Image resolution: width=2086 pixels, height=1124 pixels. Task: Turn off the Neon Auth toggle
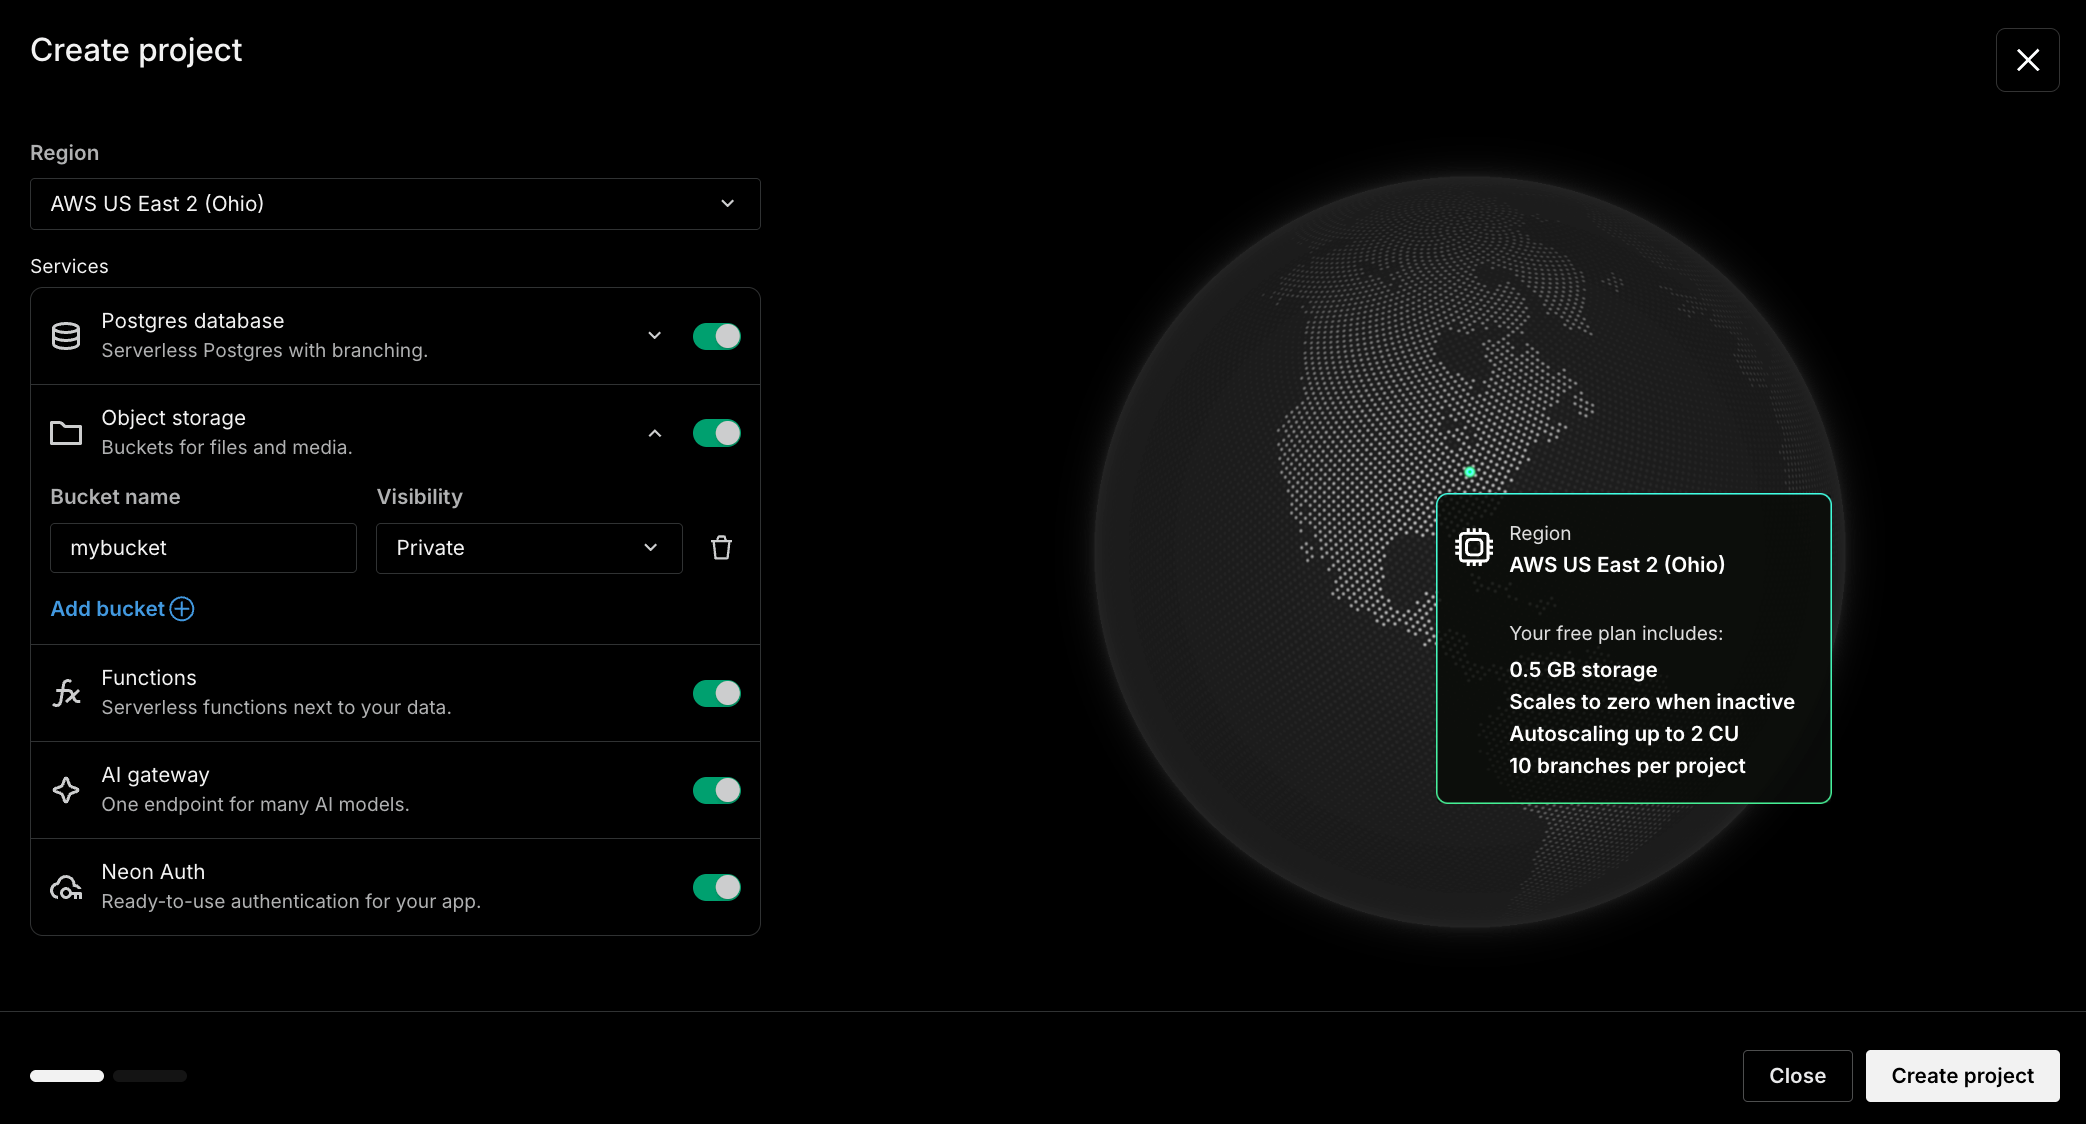point(717,887)
